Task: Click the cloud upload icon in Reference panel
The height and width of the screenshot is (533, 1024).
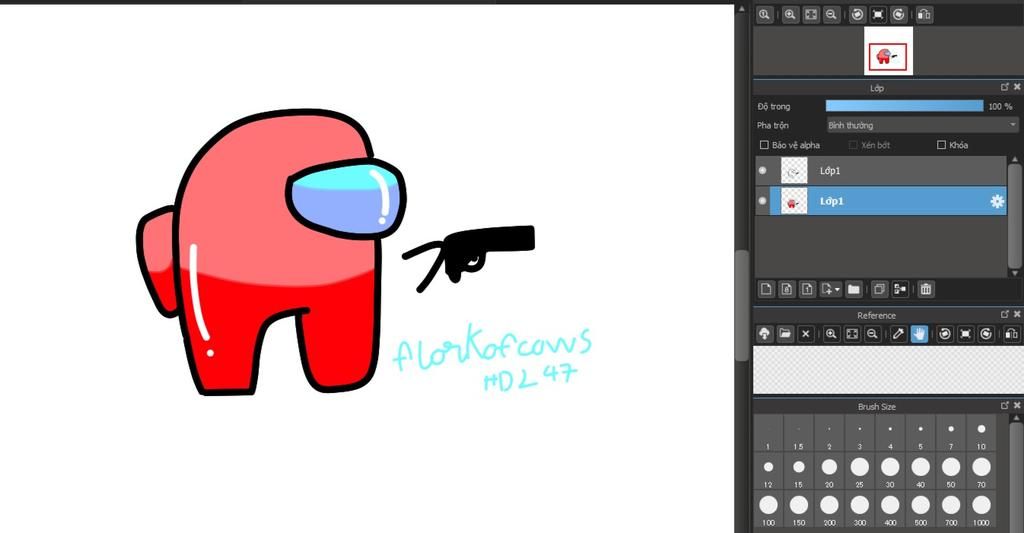Action: tap(764, 334)
